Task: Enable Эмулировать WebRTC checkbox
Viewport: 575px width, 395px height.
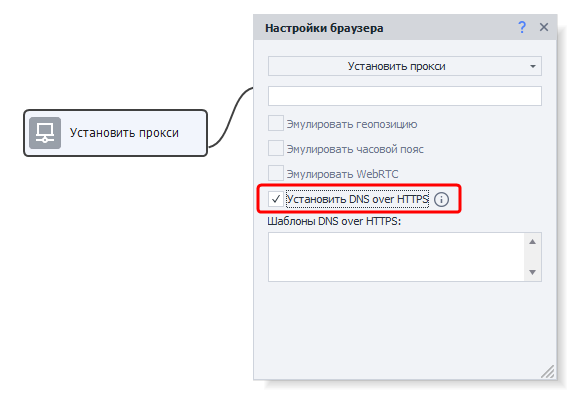Action: click(276, 173)
